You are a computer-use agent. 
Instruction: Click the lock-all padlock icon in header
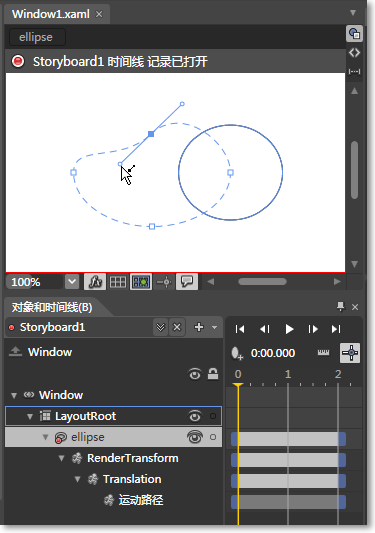click(x=213, y=374)
